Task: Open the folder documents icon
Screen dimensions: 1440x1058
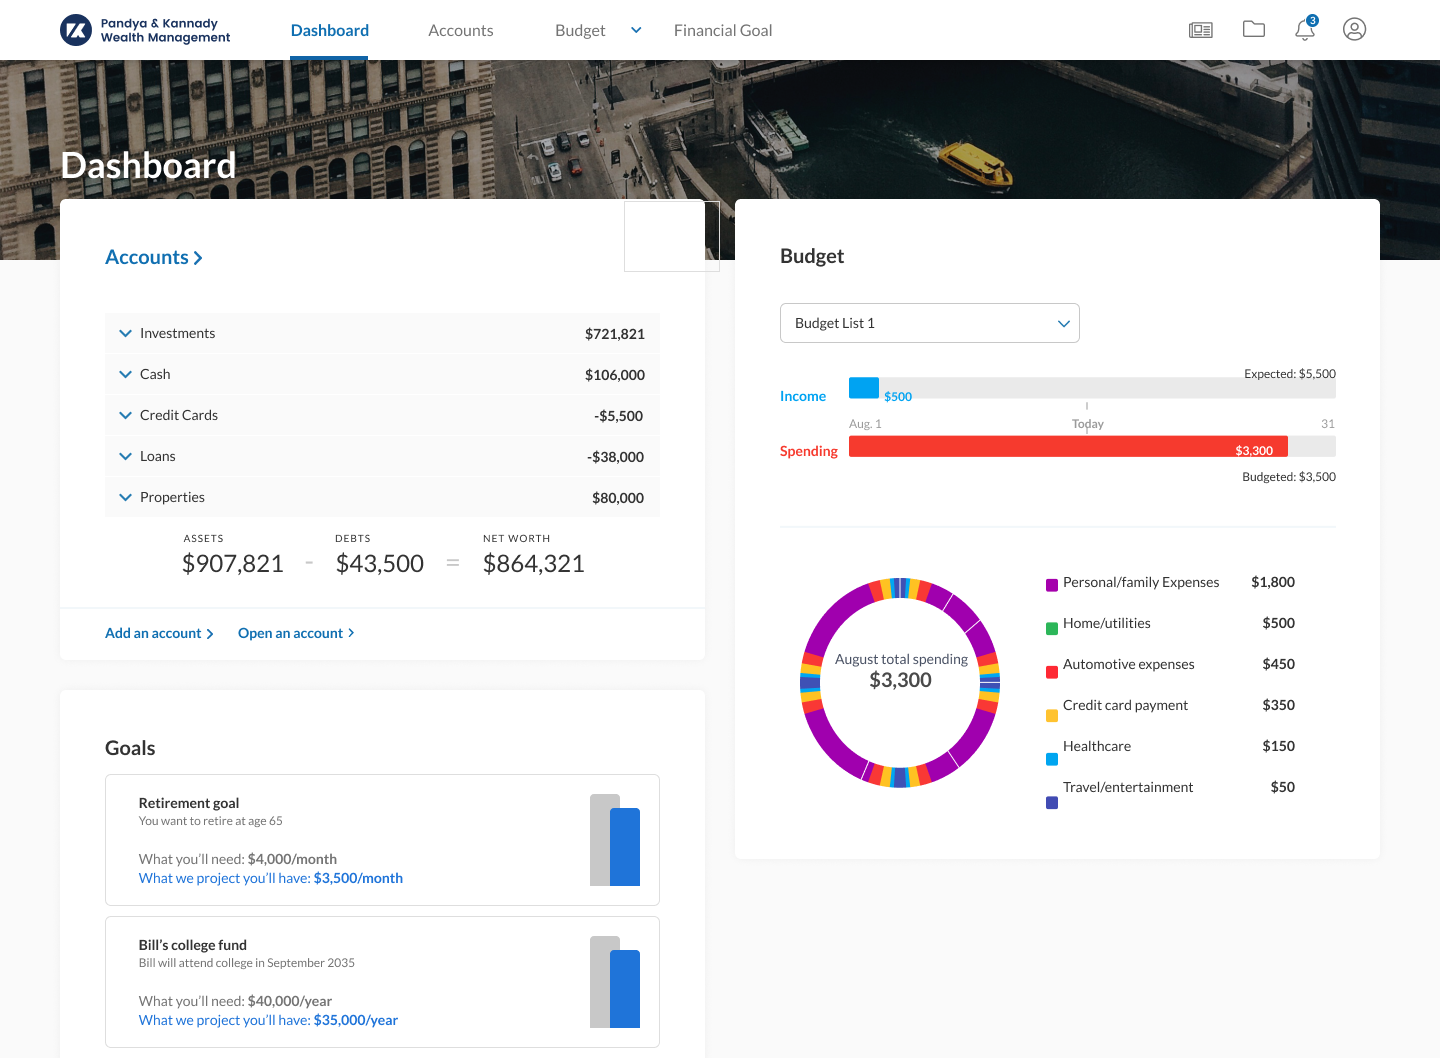Action: point(1254,29)
